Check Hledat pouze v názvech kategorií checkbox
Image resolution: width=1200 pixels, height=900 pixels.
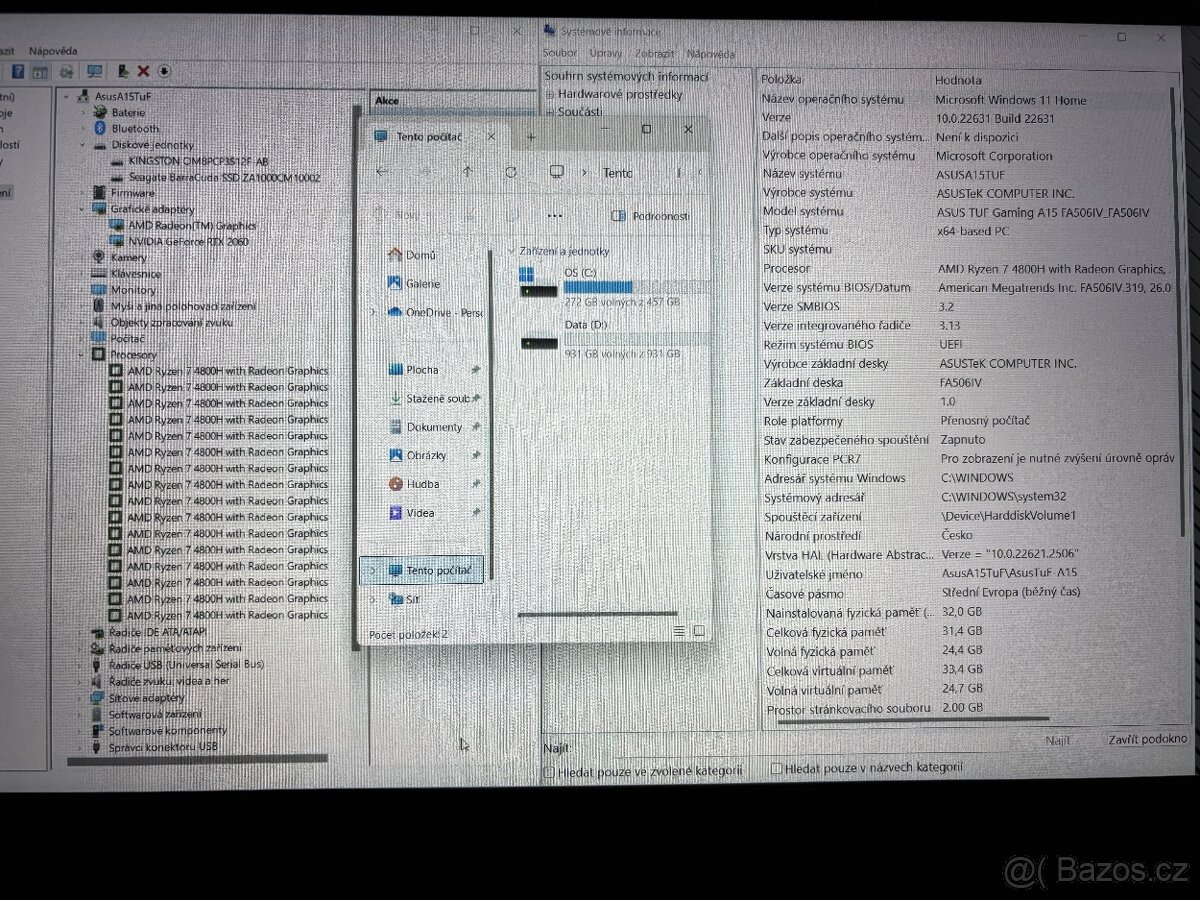(x=776, y=769)
